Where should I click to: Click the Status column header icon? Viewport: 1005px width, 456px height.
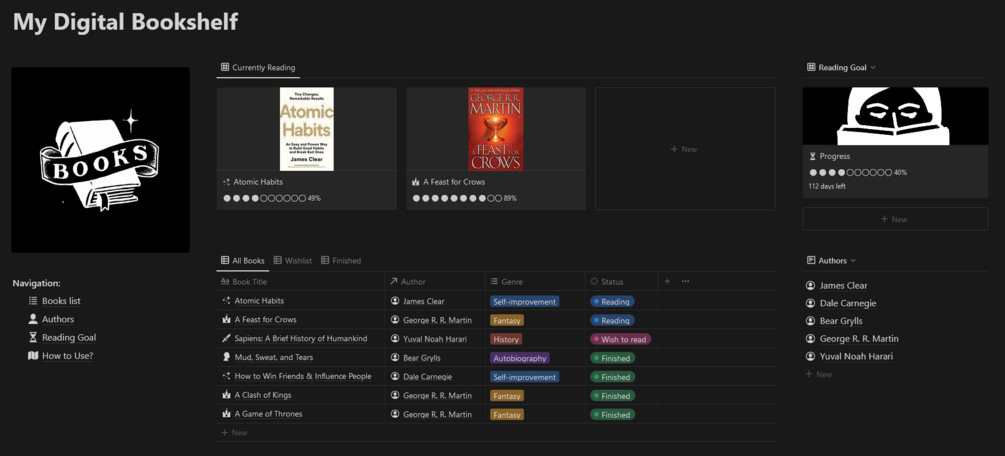click(594, 282)
